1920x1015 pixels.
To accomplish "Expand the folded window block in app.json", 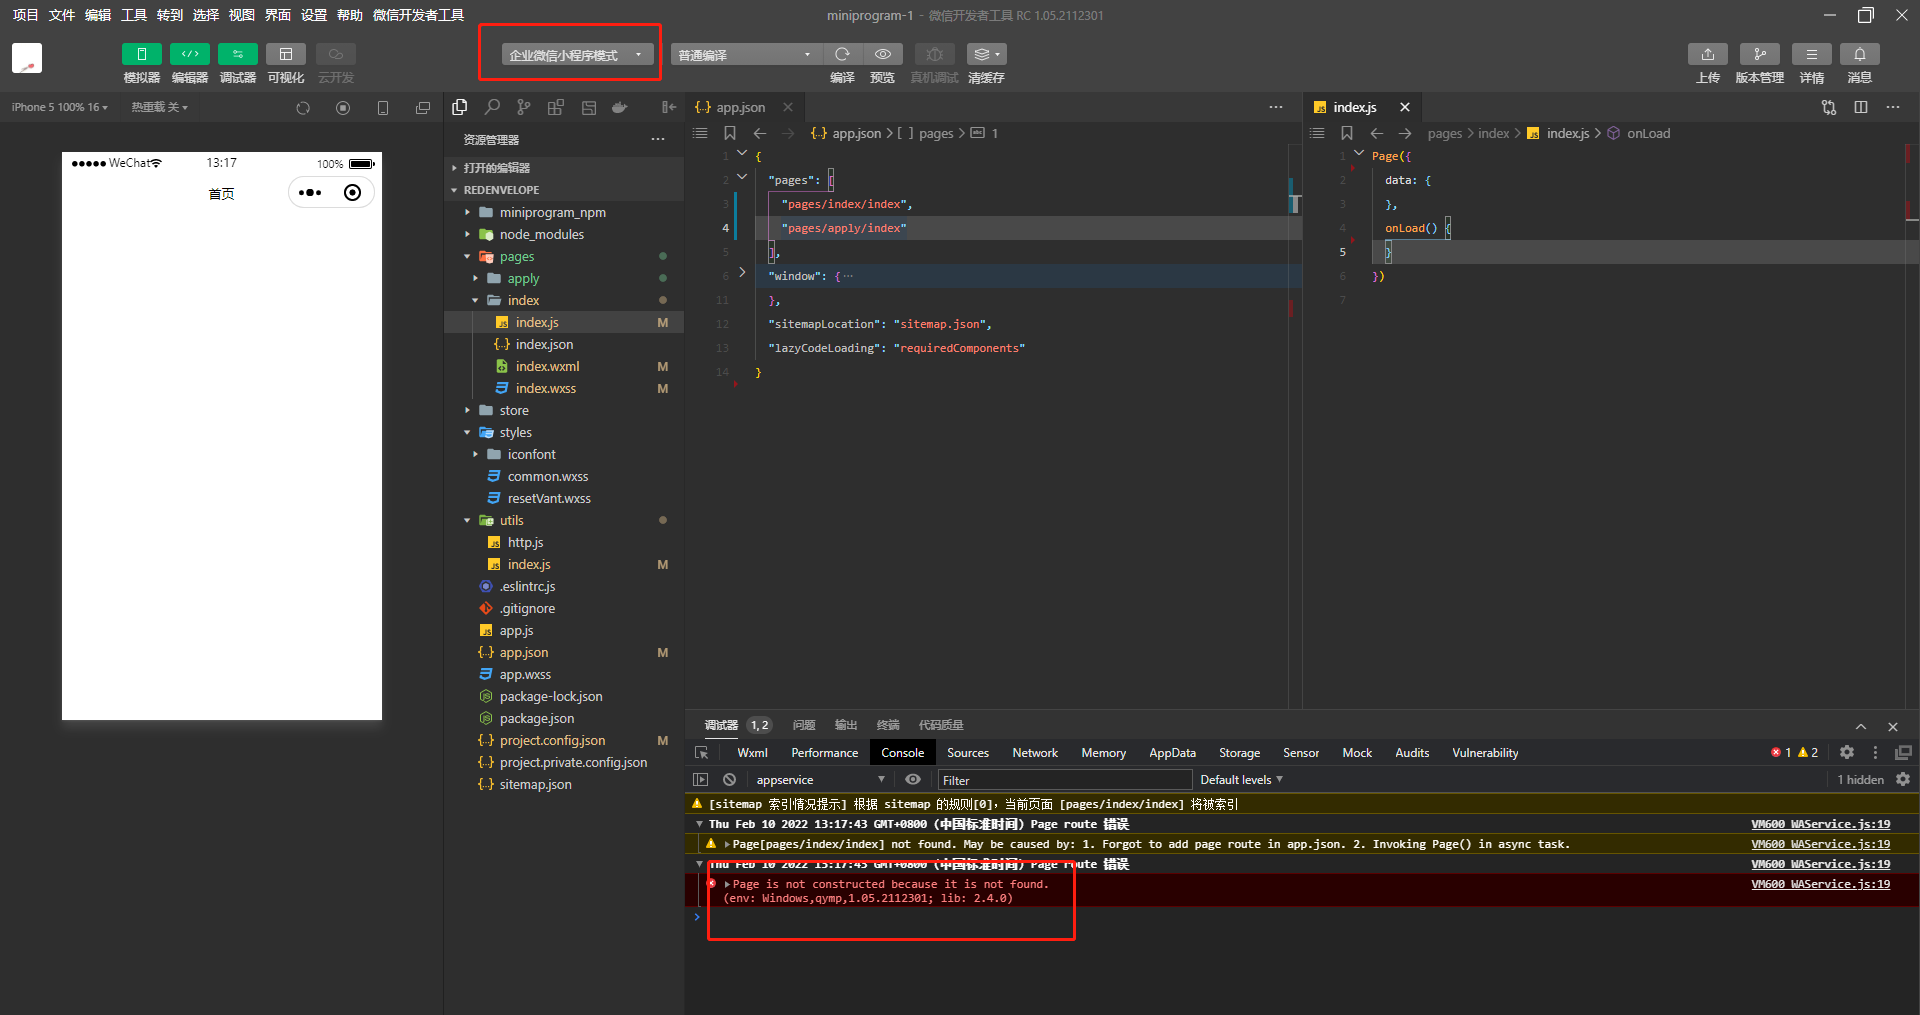I will pyautogui.click(x=742, y=272).
